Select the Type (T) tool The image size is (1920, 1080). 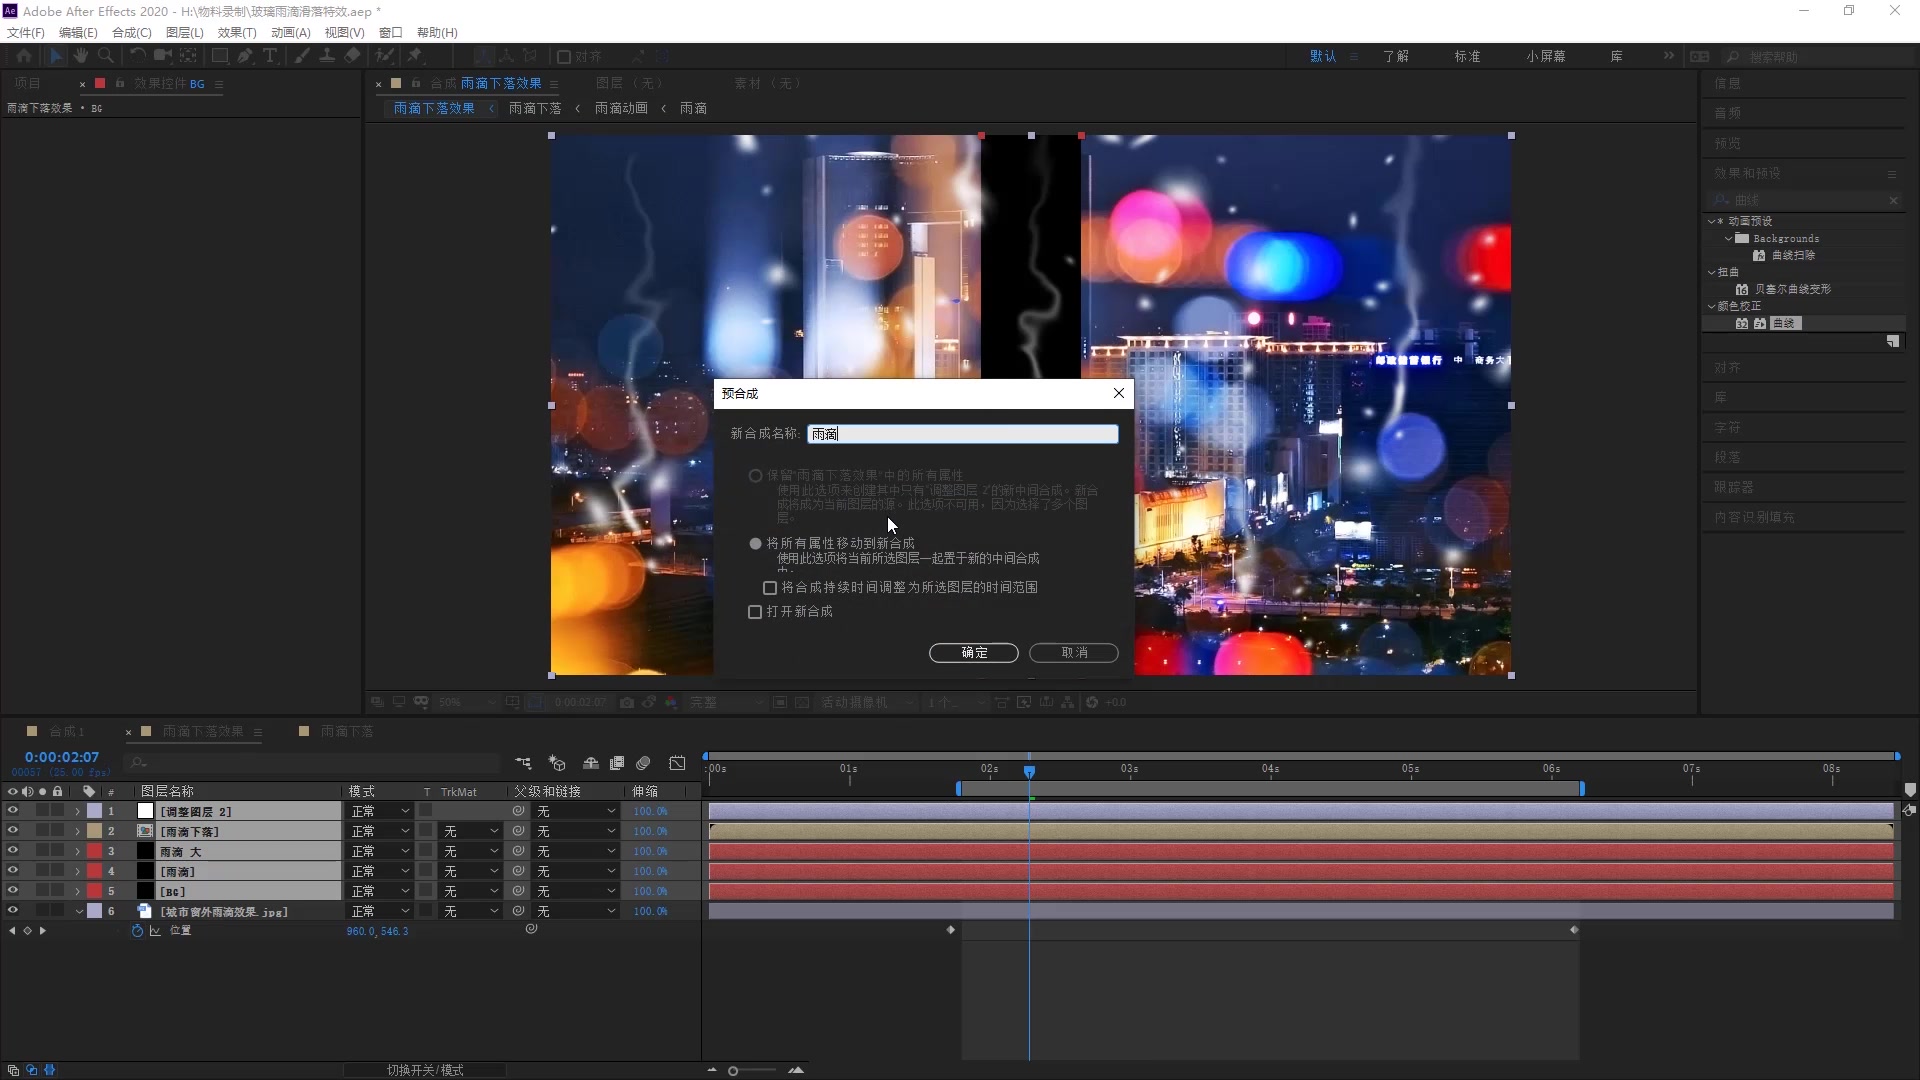[270, 56]
